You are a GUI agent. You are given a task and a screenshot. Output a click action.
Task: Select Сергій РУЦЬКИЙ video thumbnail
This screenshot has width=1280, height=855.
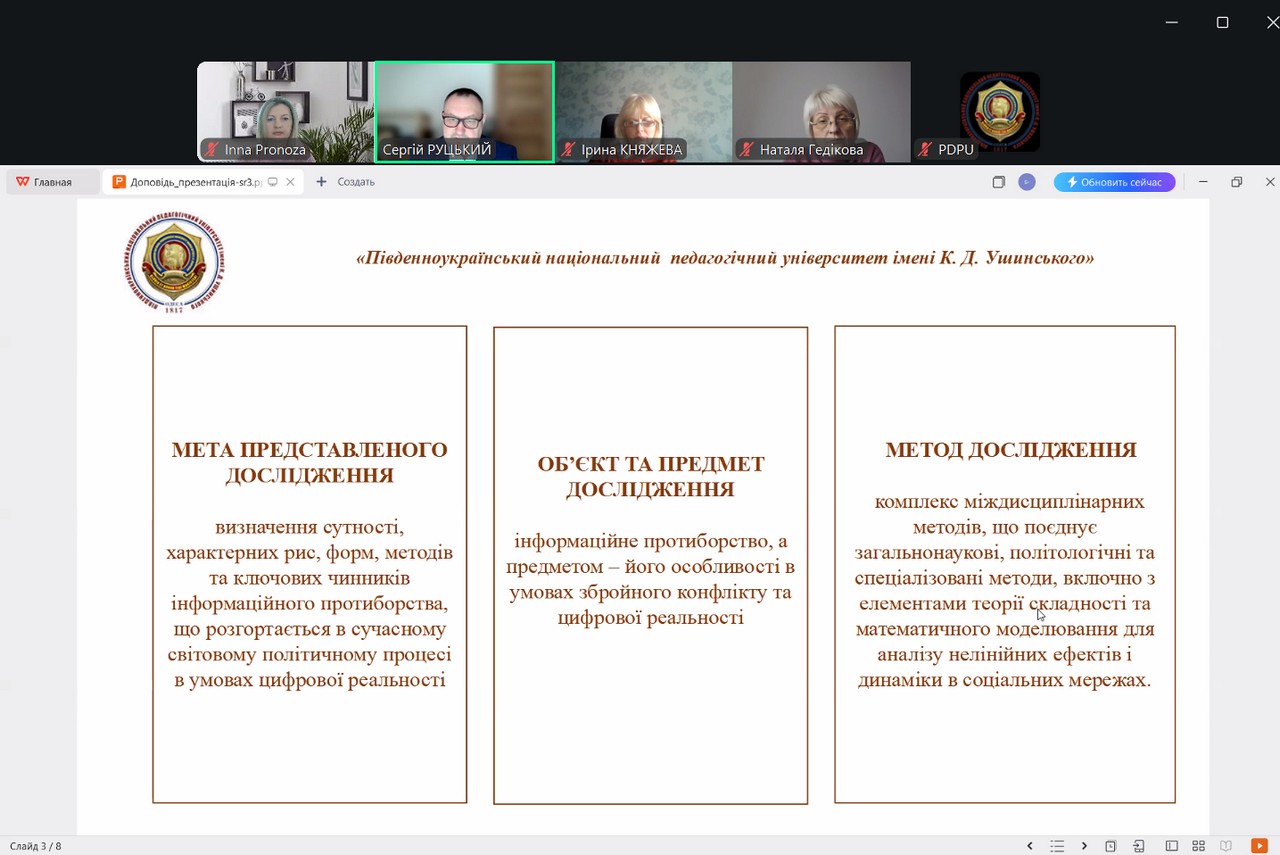[464, 111]
